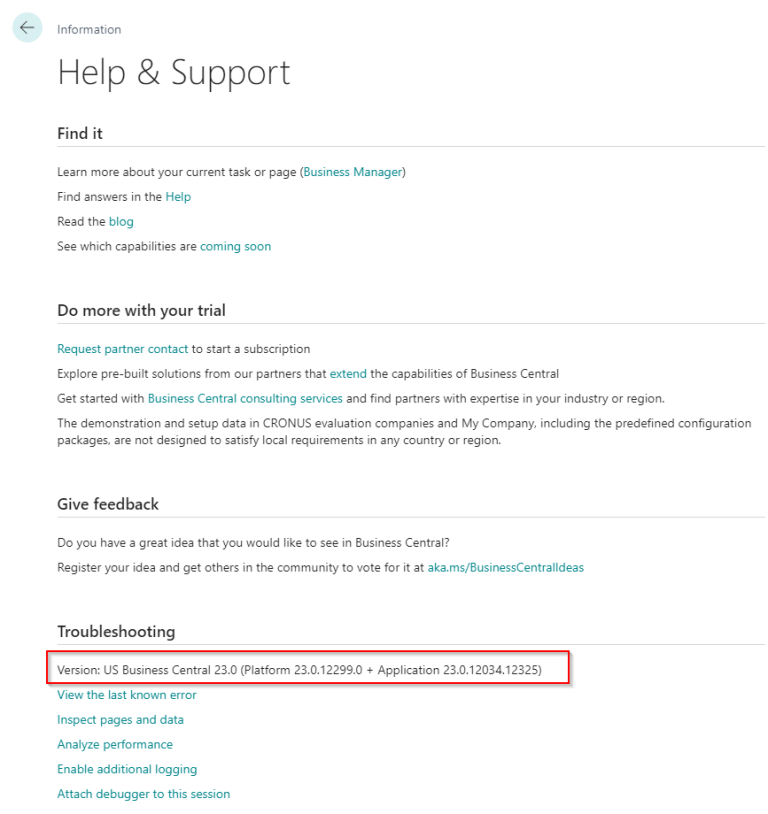Viewport: 768px width, 814px height.
Task: Click the Information page label
Action: click(89, 29)
